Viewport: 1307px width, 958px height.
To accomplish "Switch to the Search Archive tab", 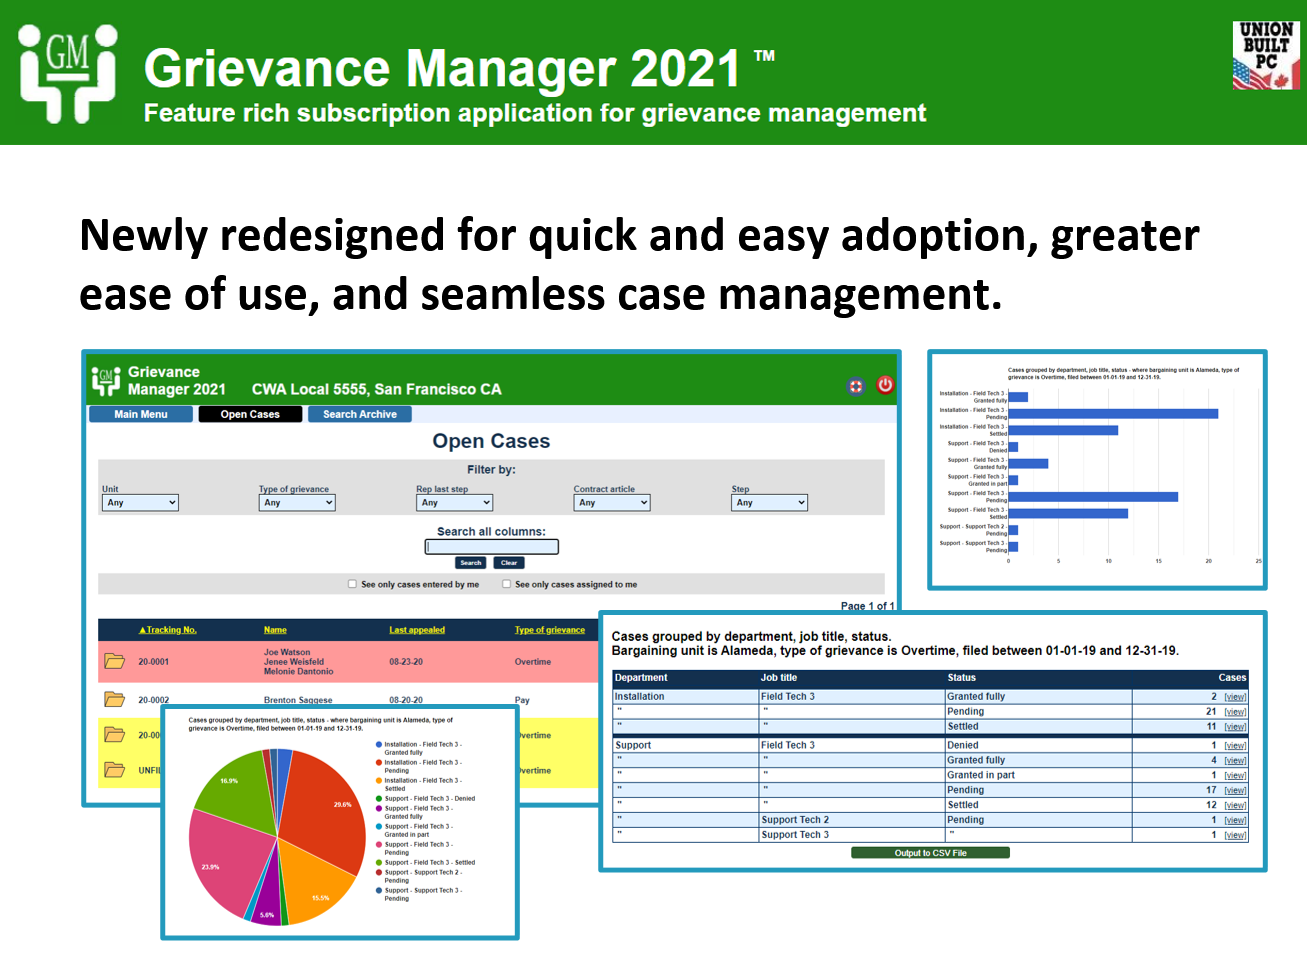I will pos(359,413).
